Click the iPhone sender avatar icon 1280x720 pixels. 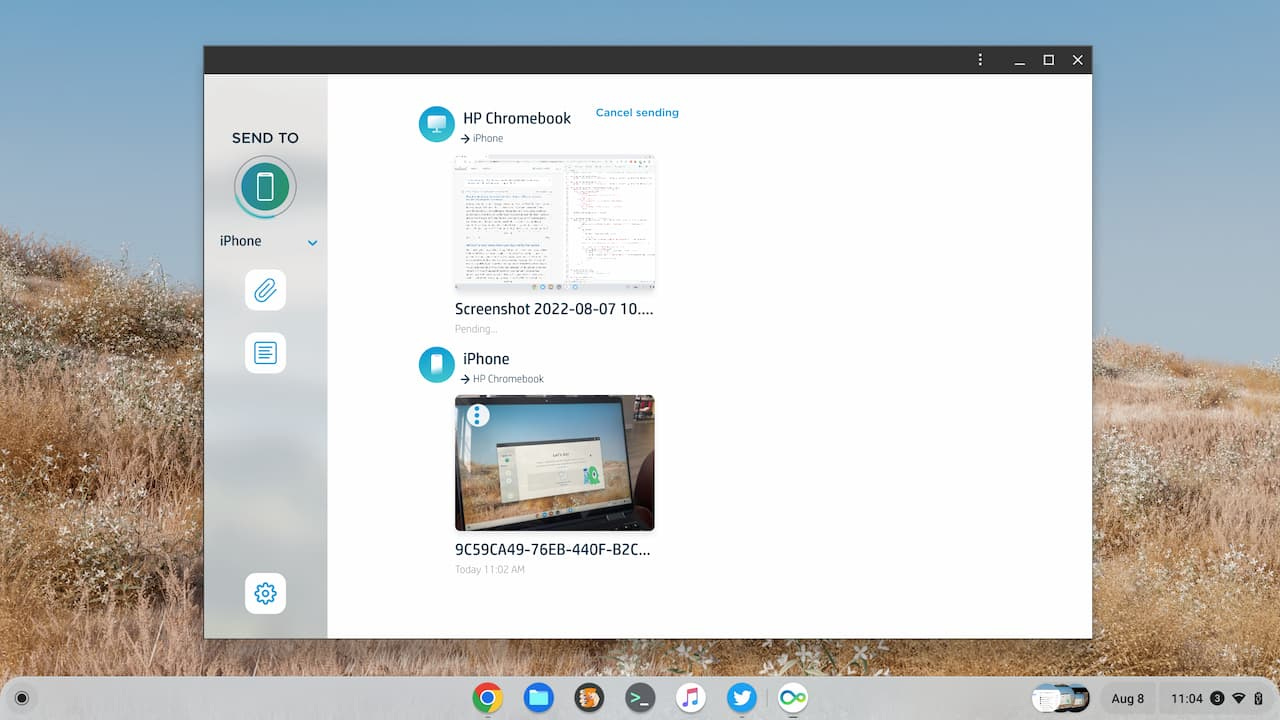pyautogui.click(x=437, y=365)
